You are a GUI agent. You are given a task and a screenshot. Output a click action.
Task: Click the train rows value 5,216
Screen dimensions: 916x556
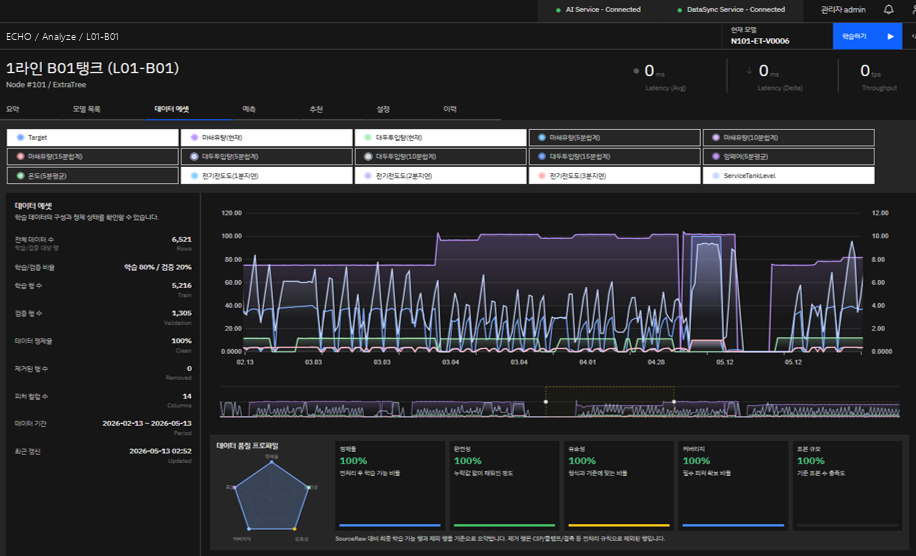[182, 286]
